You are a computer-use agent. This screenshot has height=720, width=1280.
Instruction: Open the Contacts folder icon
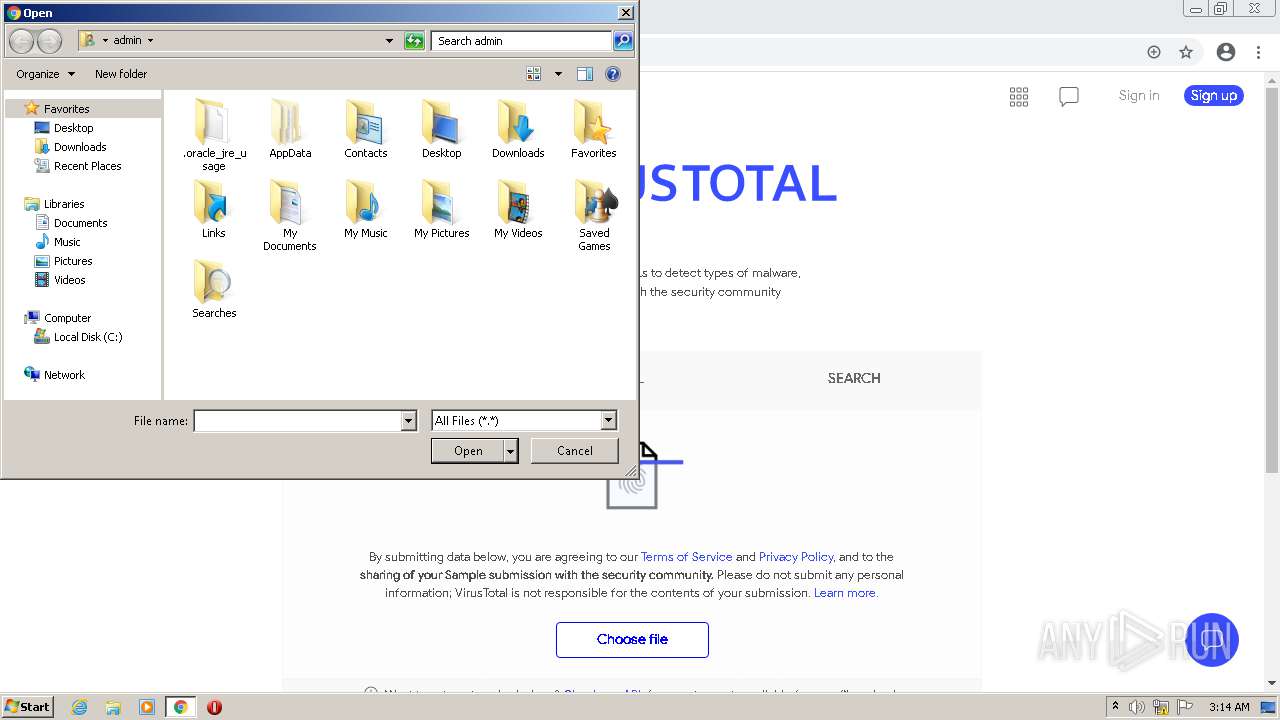click(365, 122)
